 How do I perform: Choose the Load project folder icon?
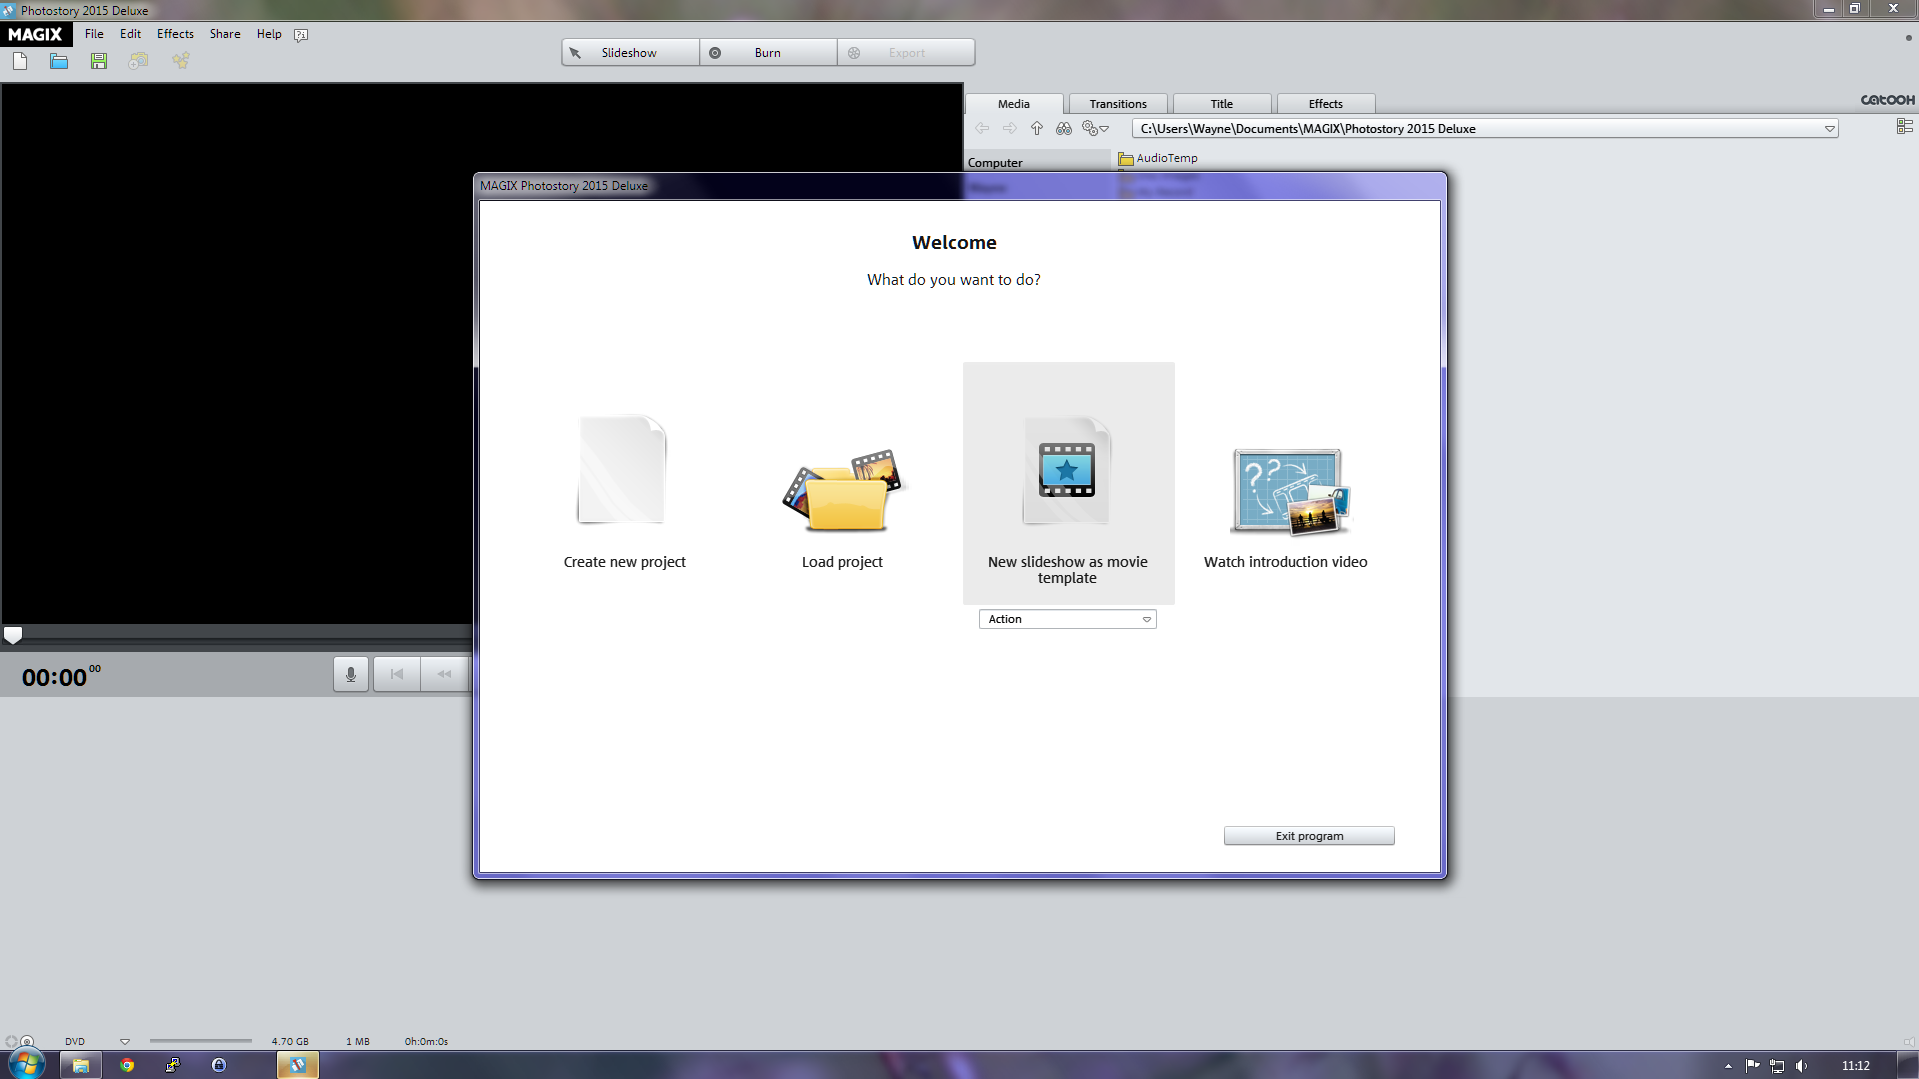[844, 490]
